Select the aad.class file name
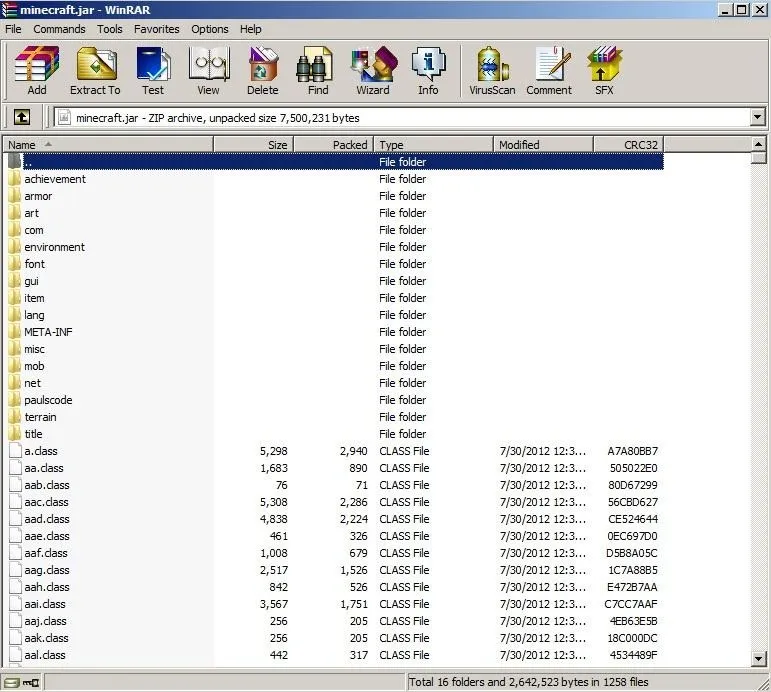Viewport: 771px width, 692px height. click(x=47, y=519)
